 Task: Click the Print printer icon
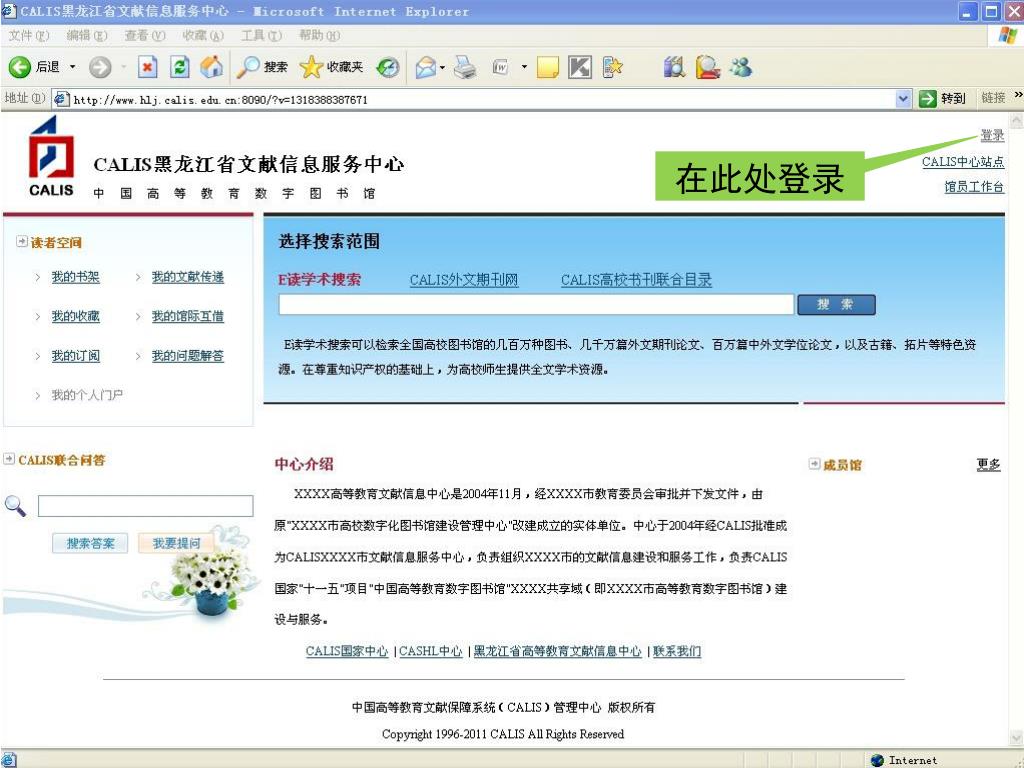click(465, 67)
